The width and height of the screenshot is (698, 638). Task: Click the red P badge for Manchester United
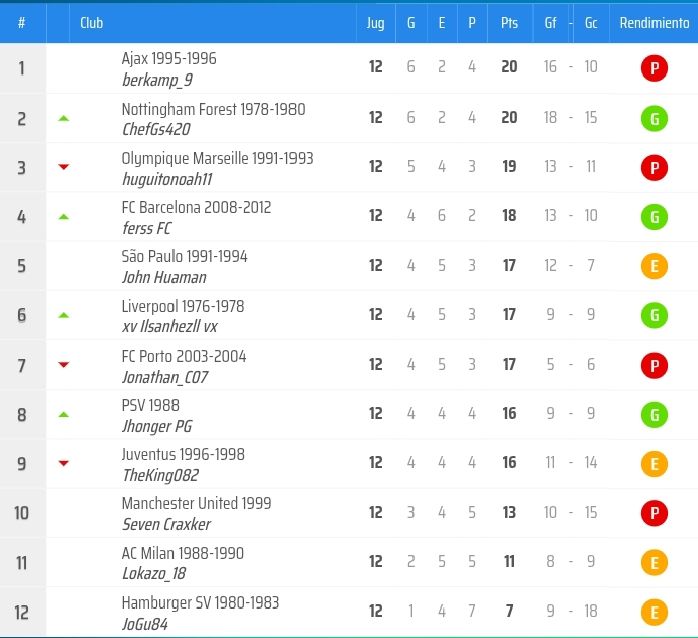pos(653,513)
